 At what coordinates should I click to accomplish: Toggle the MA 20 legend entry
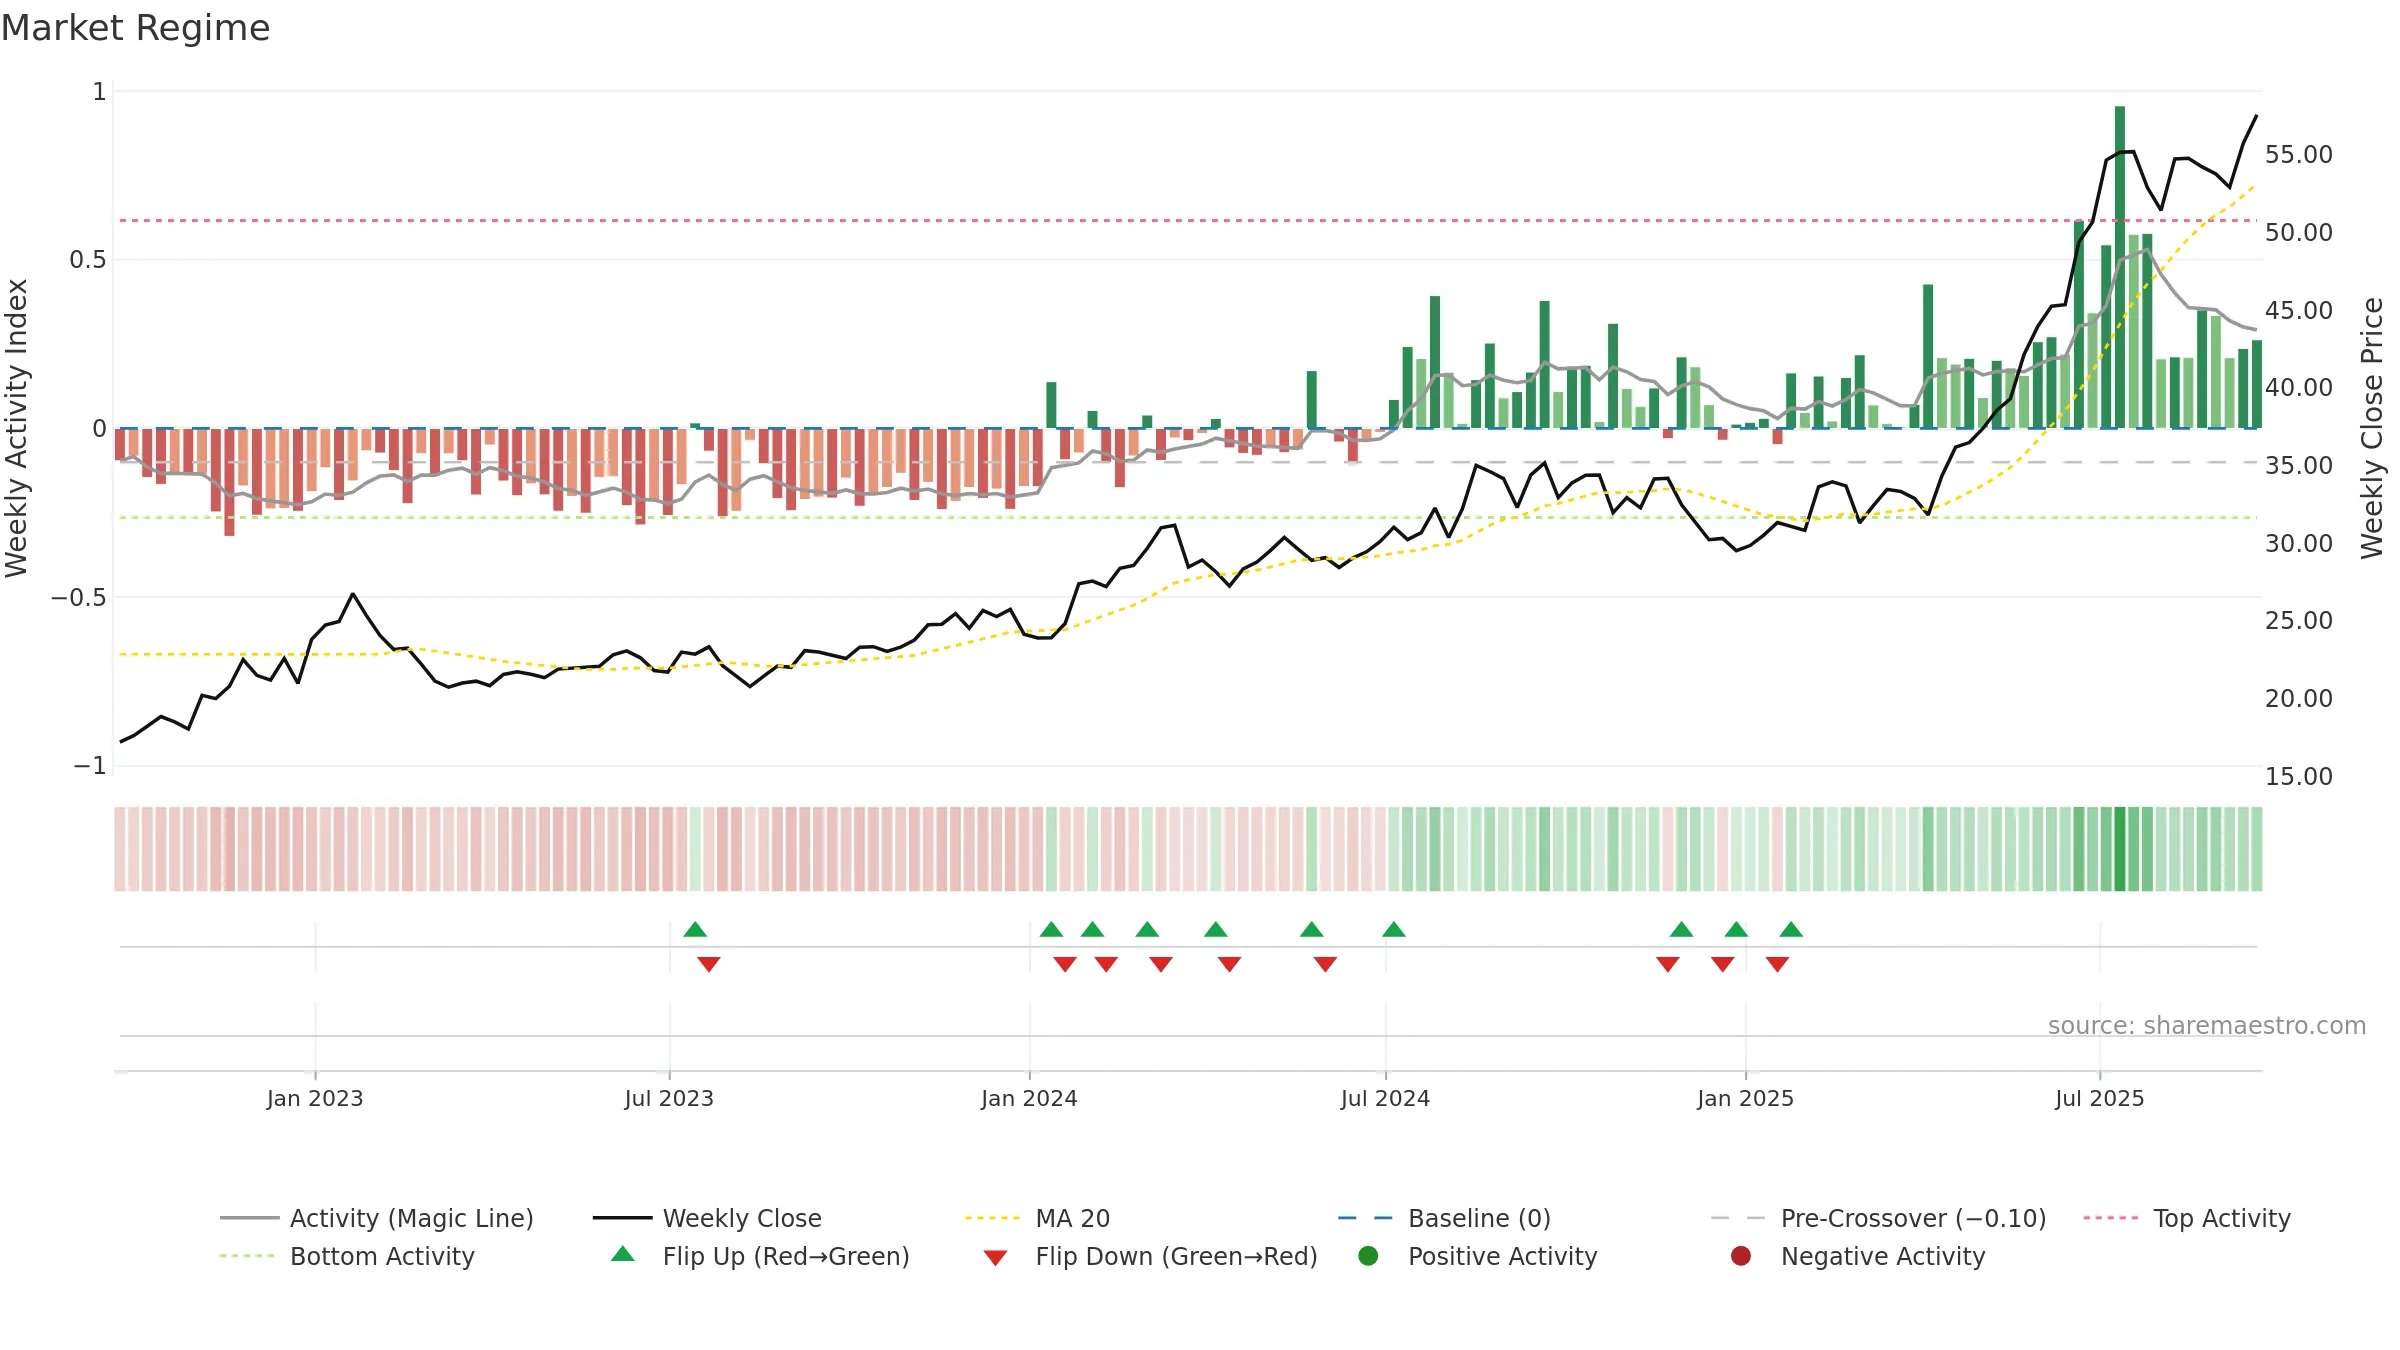coord(1037,1218)
